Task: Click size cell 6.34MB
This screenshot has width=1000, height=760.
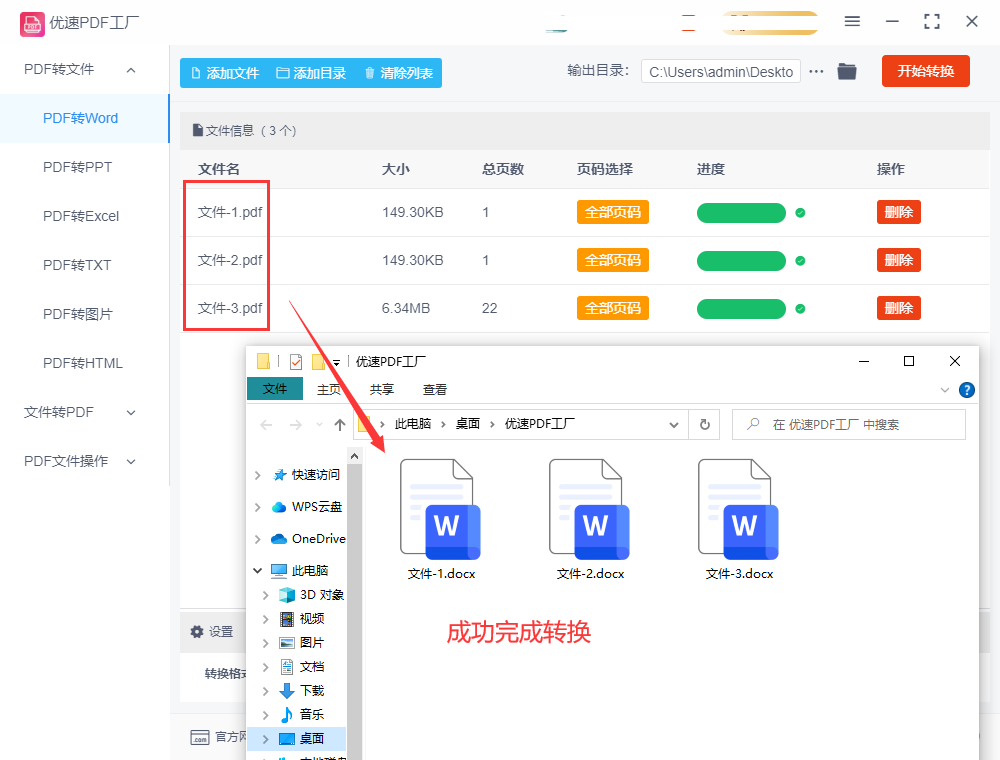Action: point(406,309)
